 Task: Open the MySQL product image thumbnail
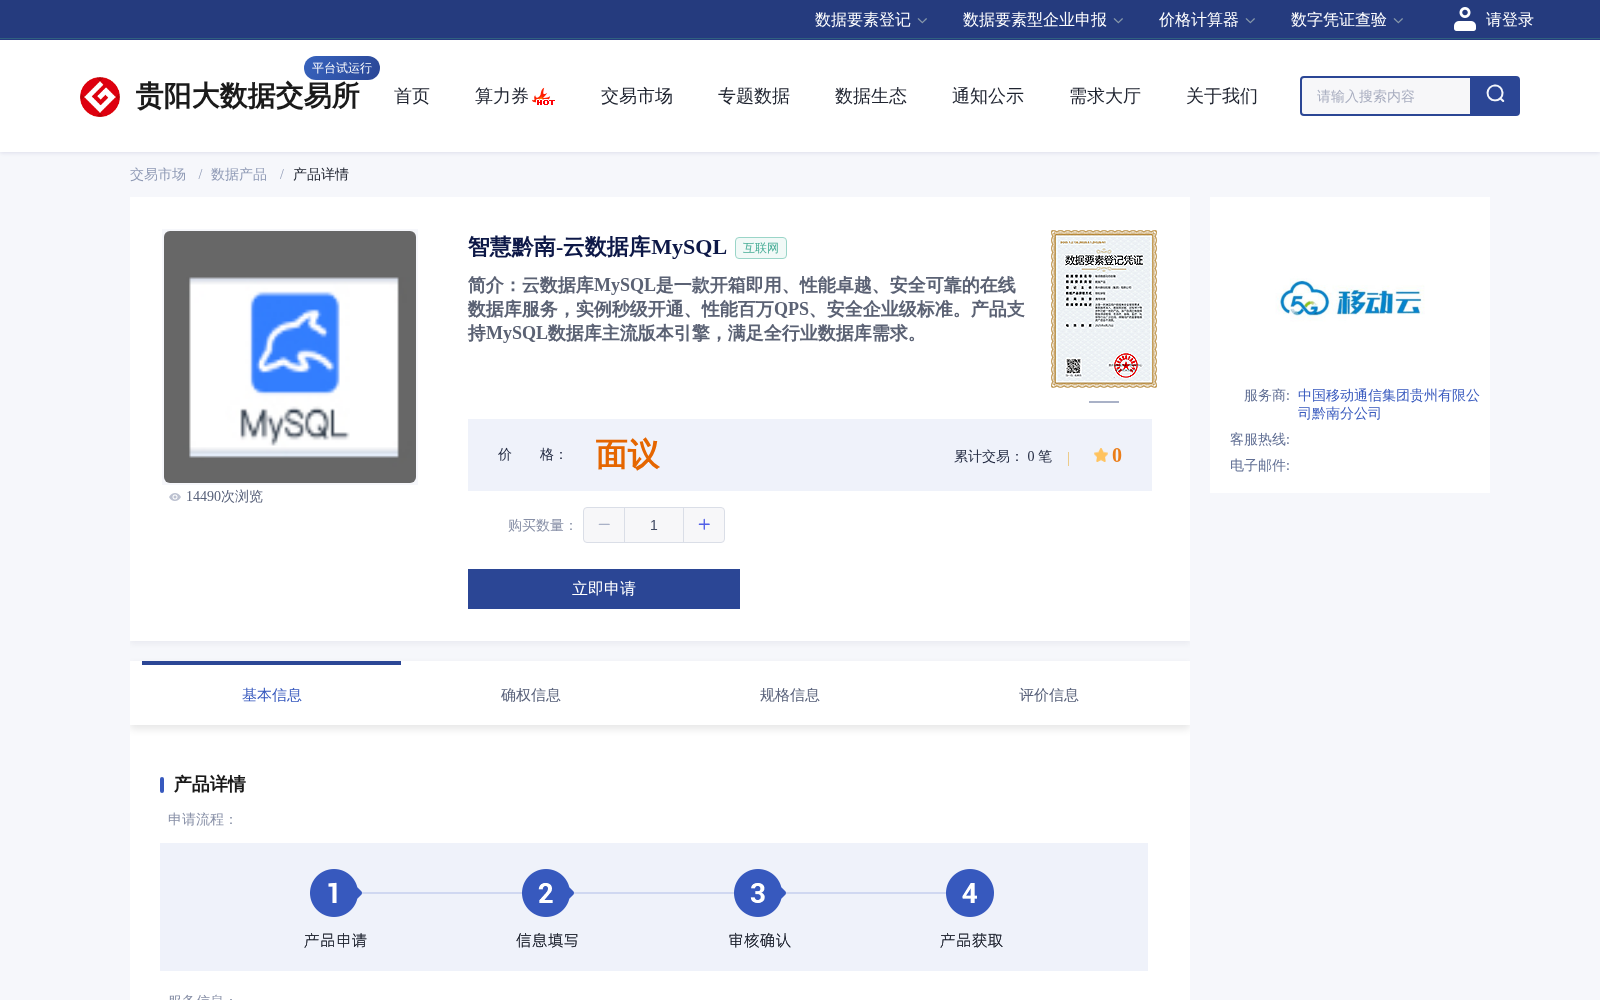click(290, 357)
